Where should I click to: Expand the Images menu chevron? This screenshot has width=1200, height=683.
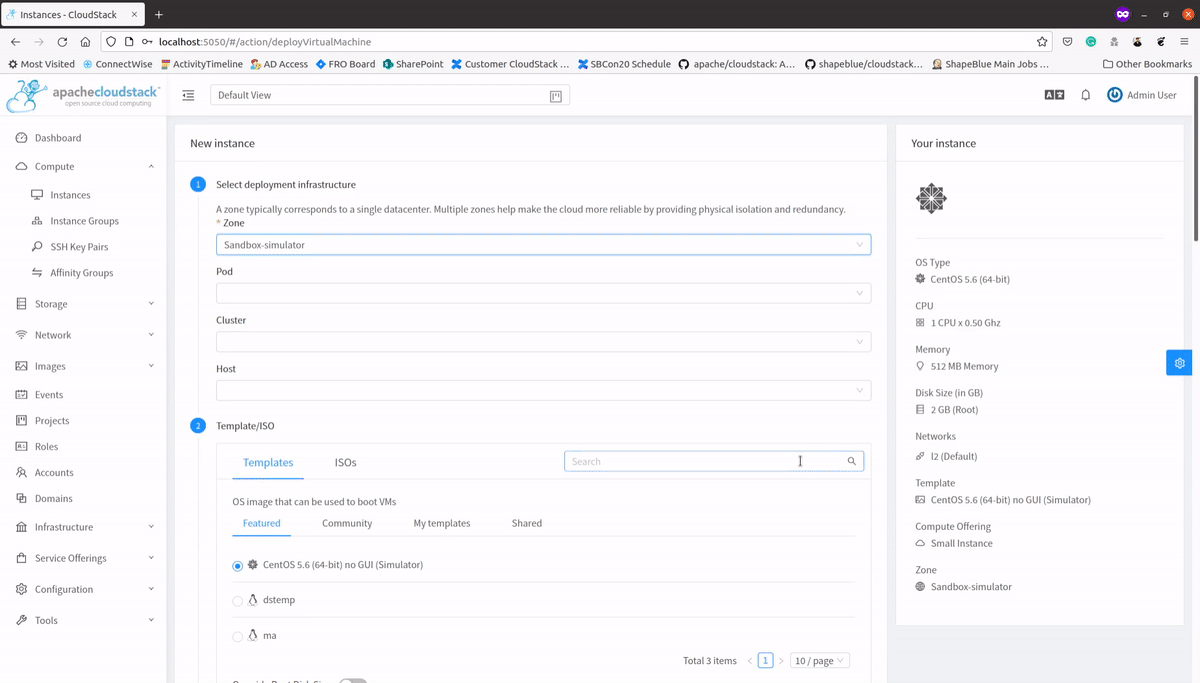[x=151, y=366]
